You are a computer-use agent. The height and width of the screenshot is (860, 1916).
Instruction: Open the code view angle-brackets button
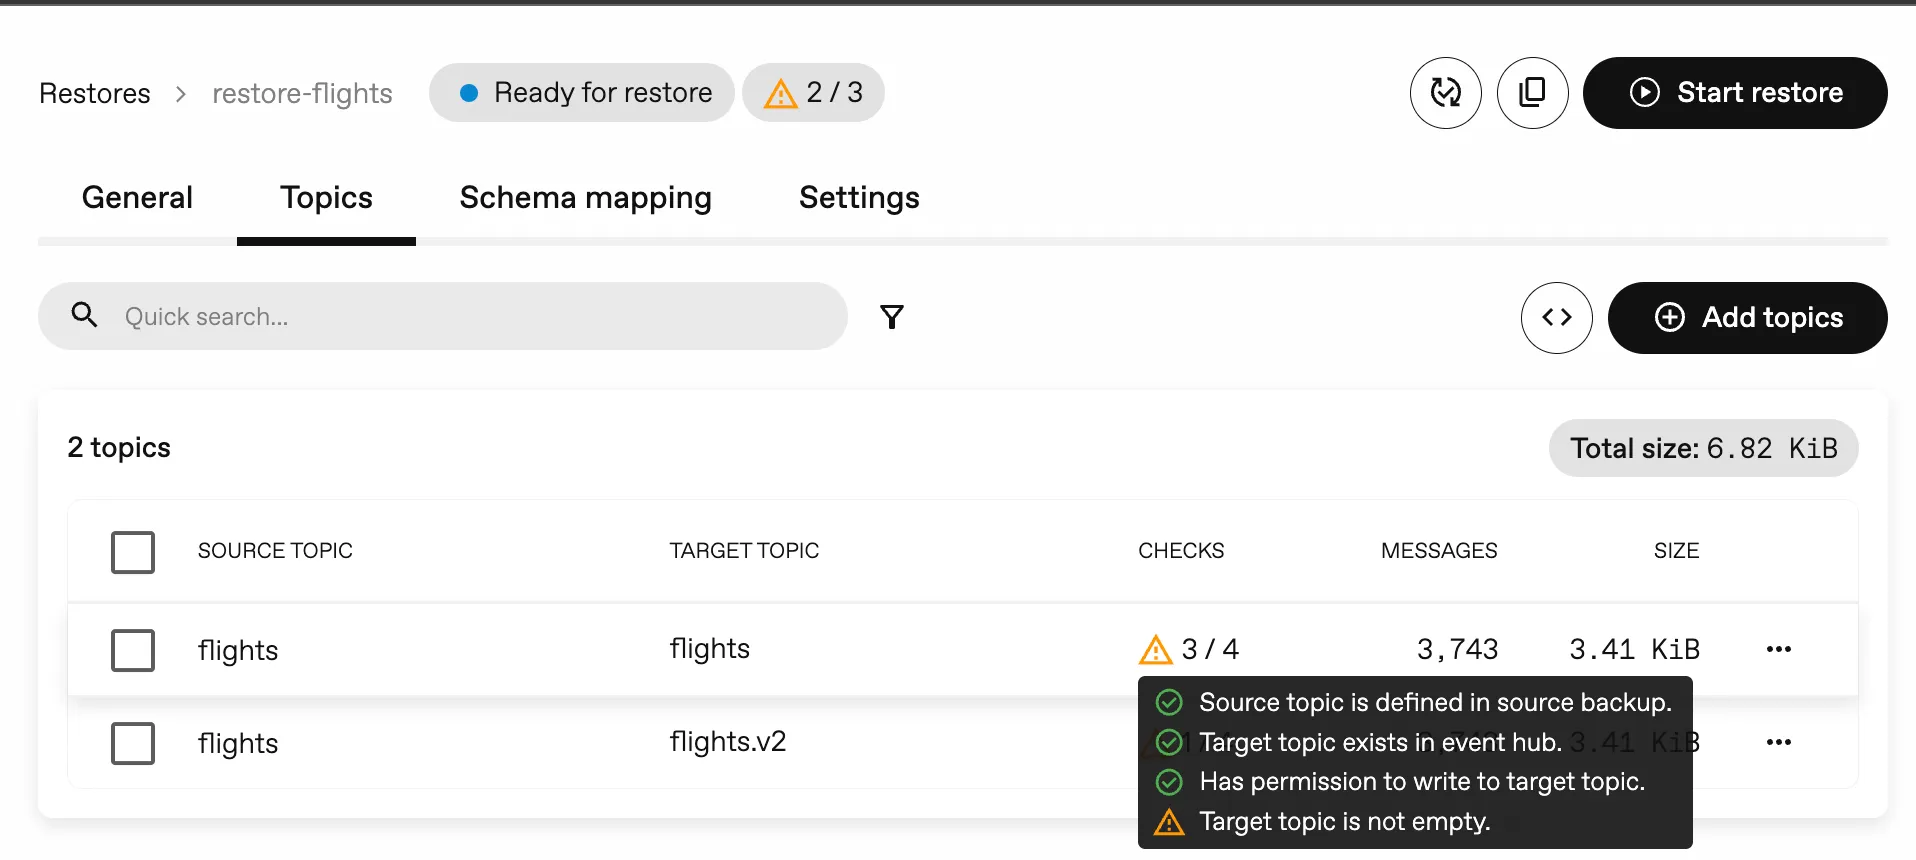(1556, 318)
